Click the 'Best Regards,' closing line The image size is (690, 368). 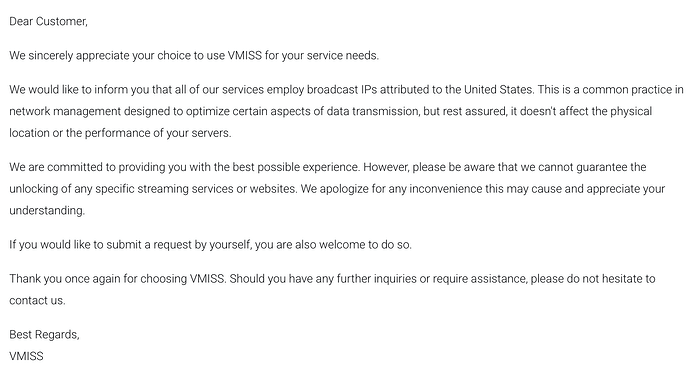pyautogui.click(x=44, y=335)
